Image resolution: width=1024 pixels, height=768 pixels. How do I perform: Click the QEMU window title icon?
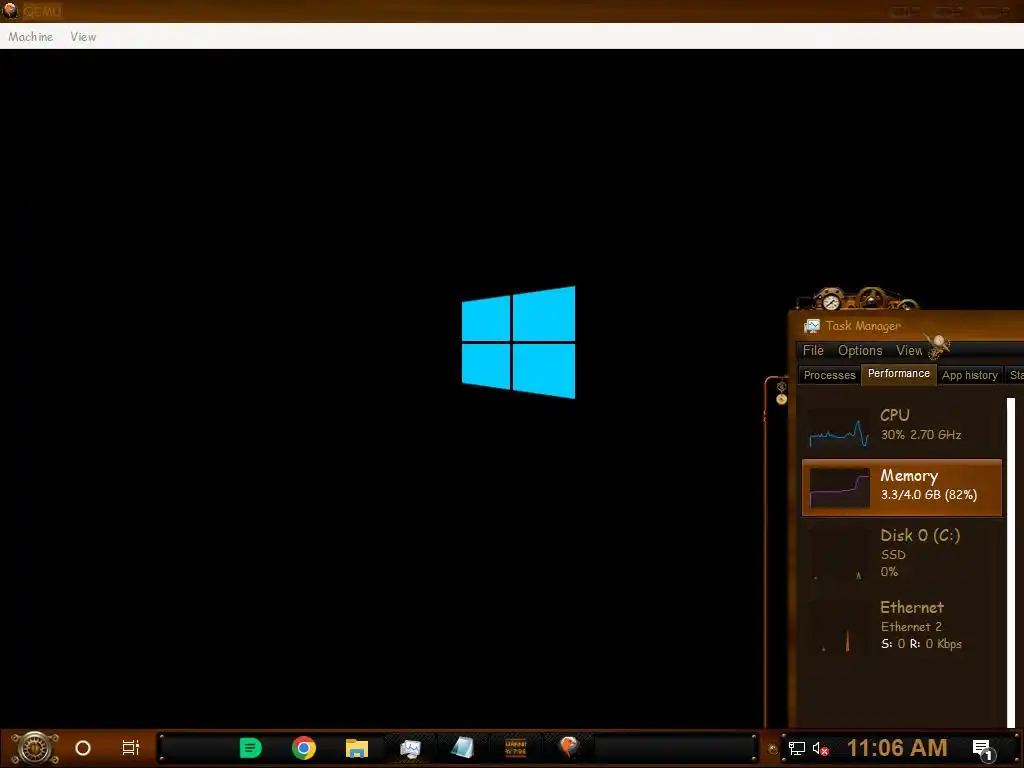point(10,10)
